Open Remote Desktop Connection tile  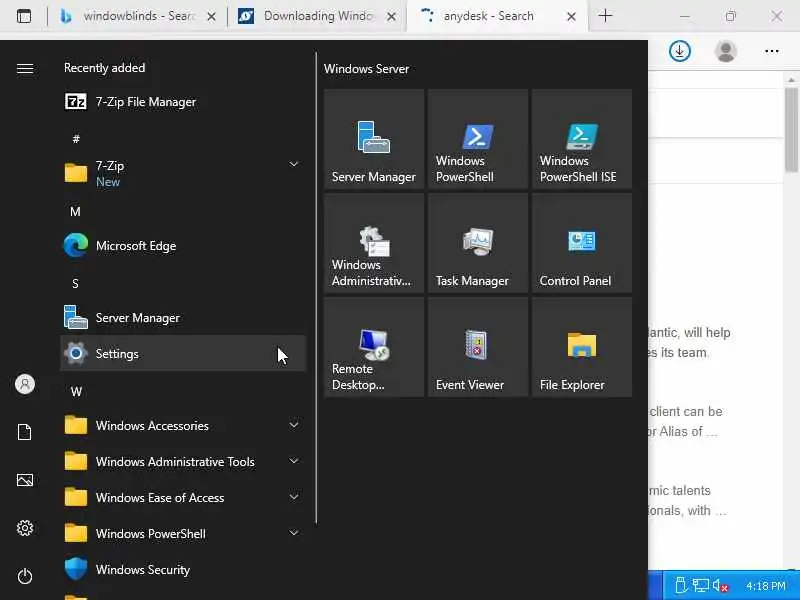point(373,347)
